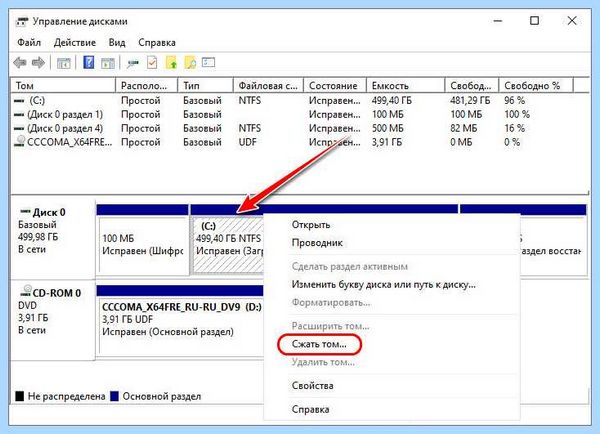Select CCCOMA_X64FRE_RU-RU_DV9 (D:) partition block

(x=181, y=320)
